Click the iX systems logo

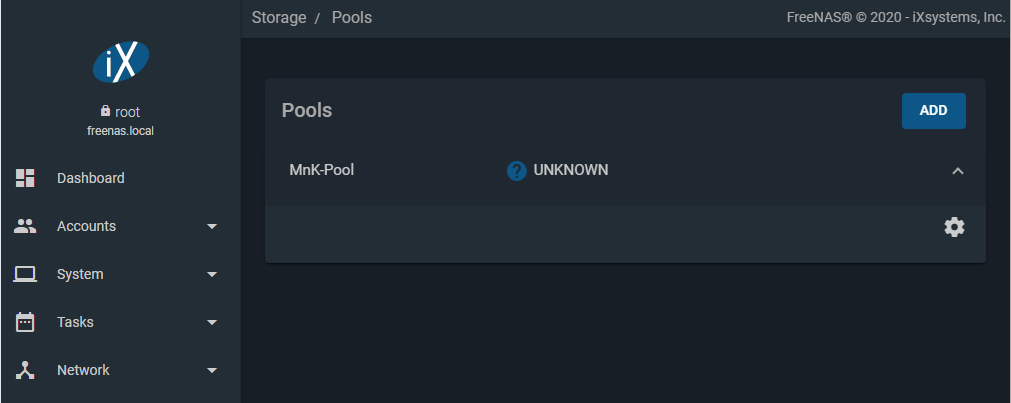point(121,62)
